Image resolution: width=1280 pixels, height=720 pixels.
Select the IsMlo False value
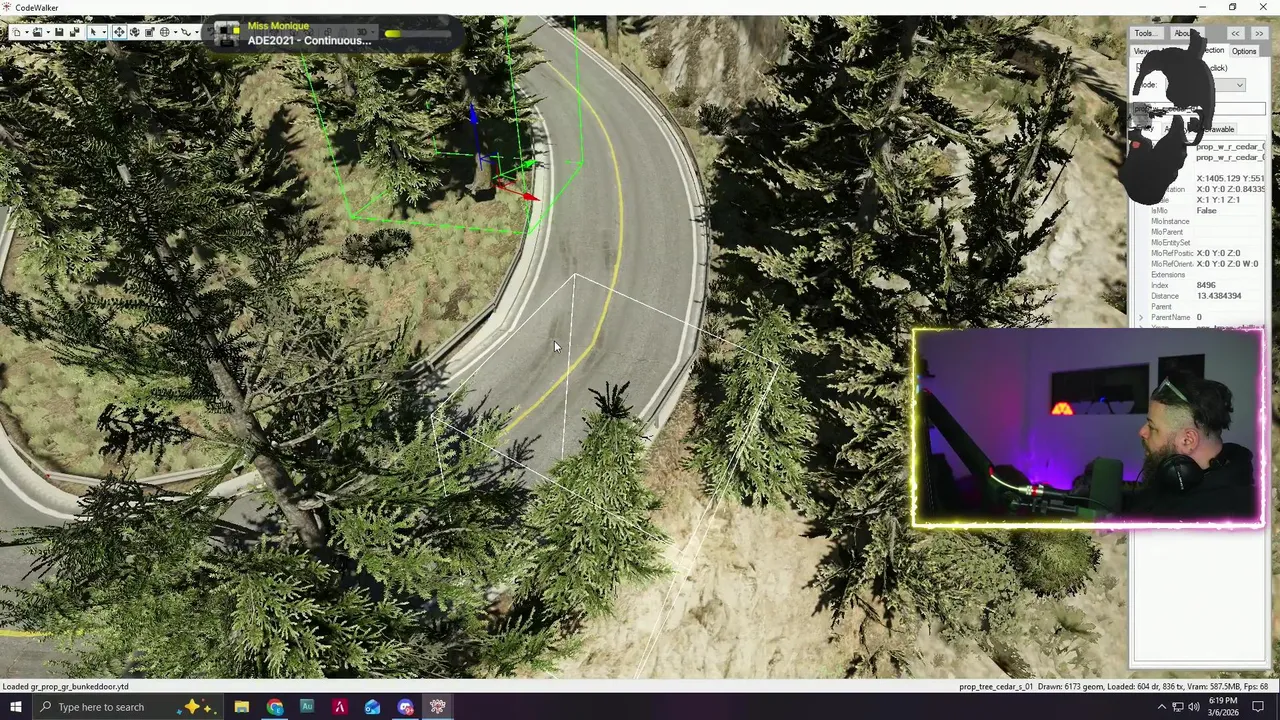coord(1206,211)
